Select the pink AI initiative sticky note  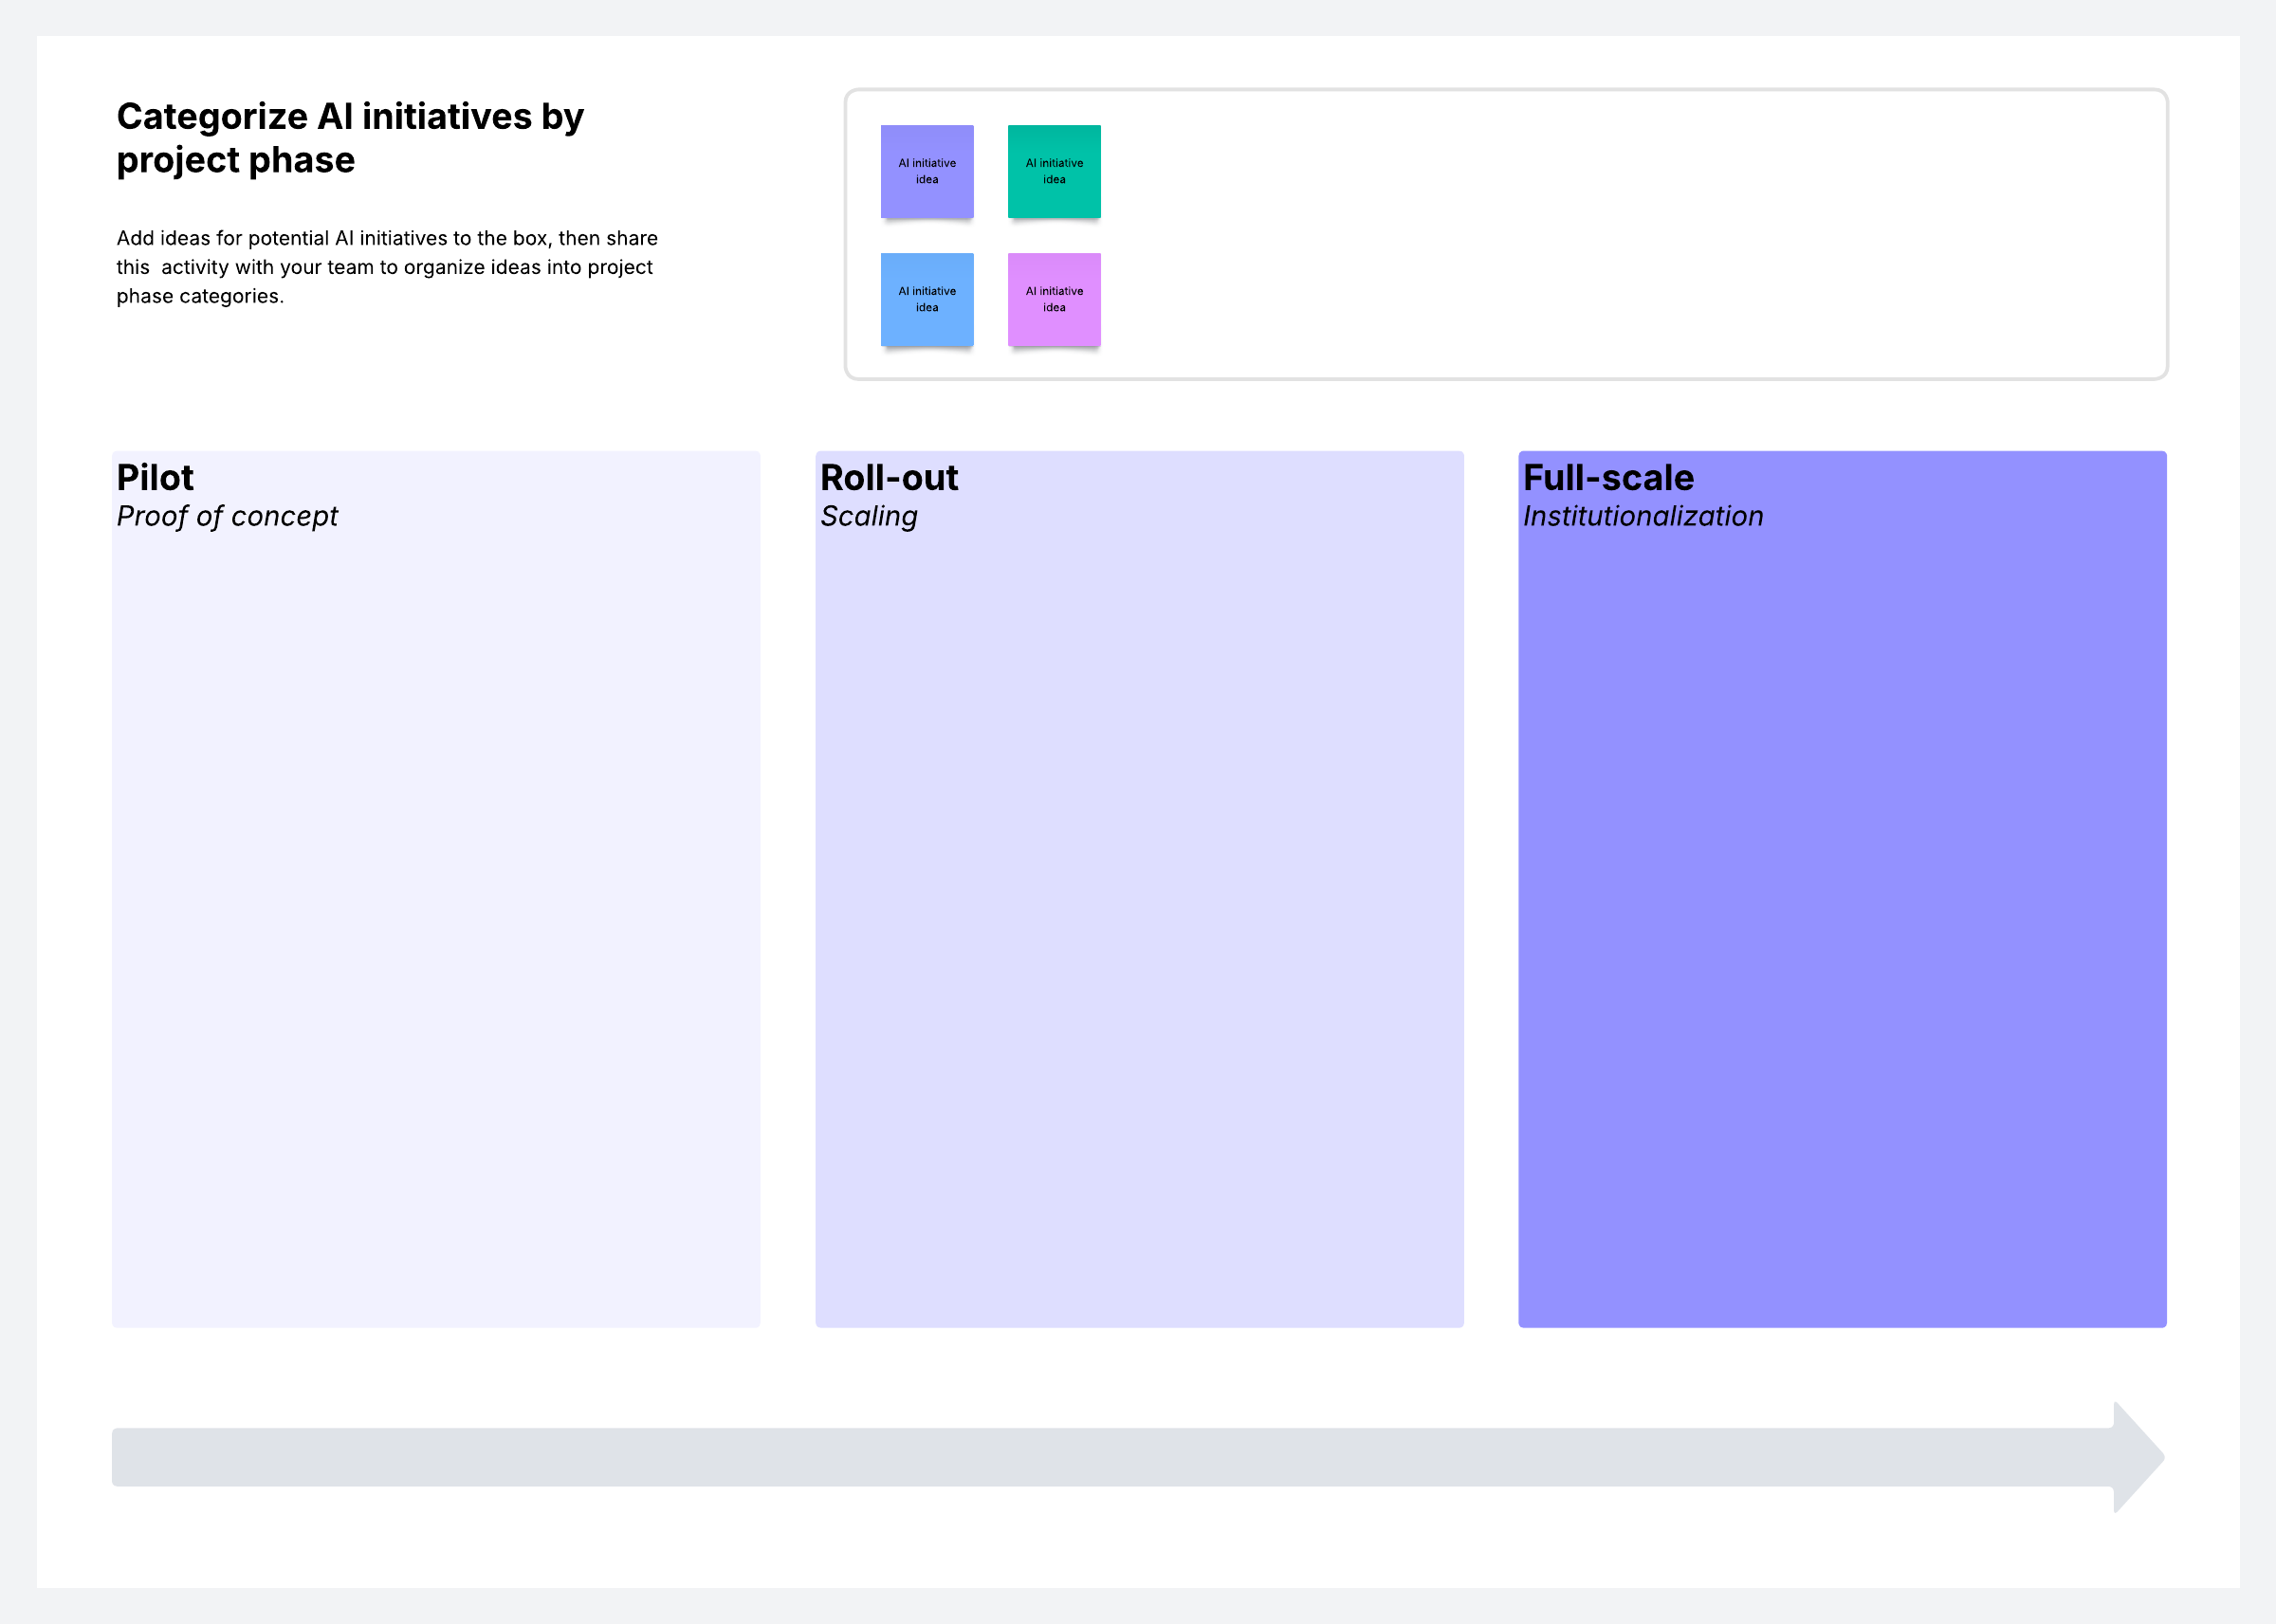pos(1053,299)
